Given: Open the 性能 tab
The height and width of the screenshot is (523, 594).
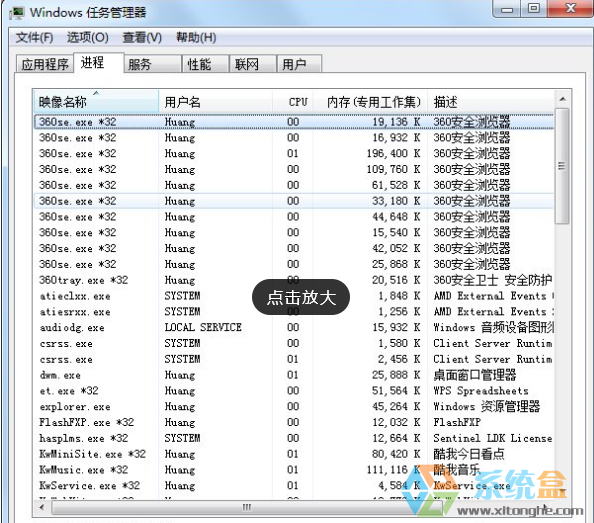Looking at the screenshot, I should (x=205, y=64).
